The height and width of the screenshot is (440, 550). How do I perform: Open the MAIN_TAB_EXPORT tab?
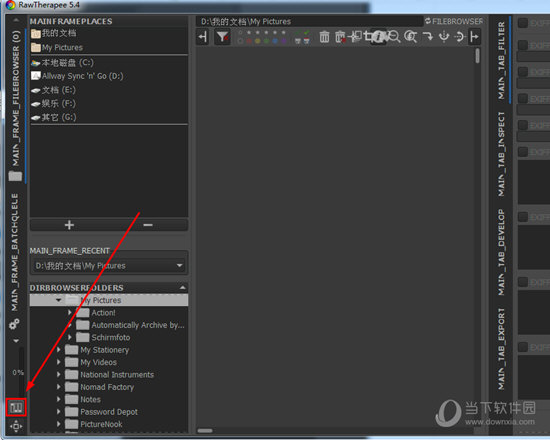tap(501, 349)
